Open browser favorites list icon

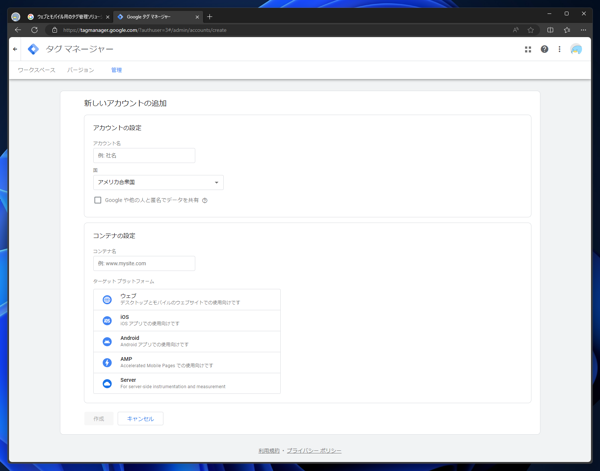567,30
